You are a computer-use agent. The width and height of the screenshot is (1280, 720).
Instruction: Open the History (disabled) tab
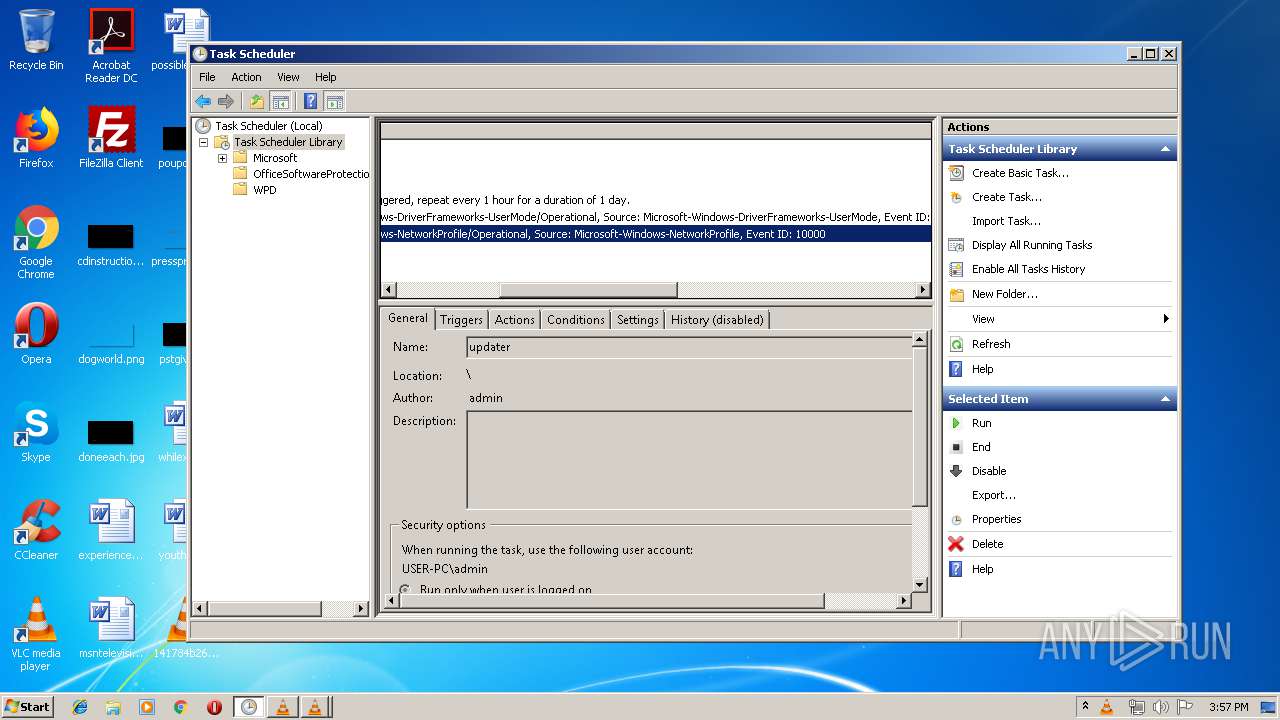point(717,320)
